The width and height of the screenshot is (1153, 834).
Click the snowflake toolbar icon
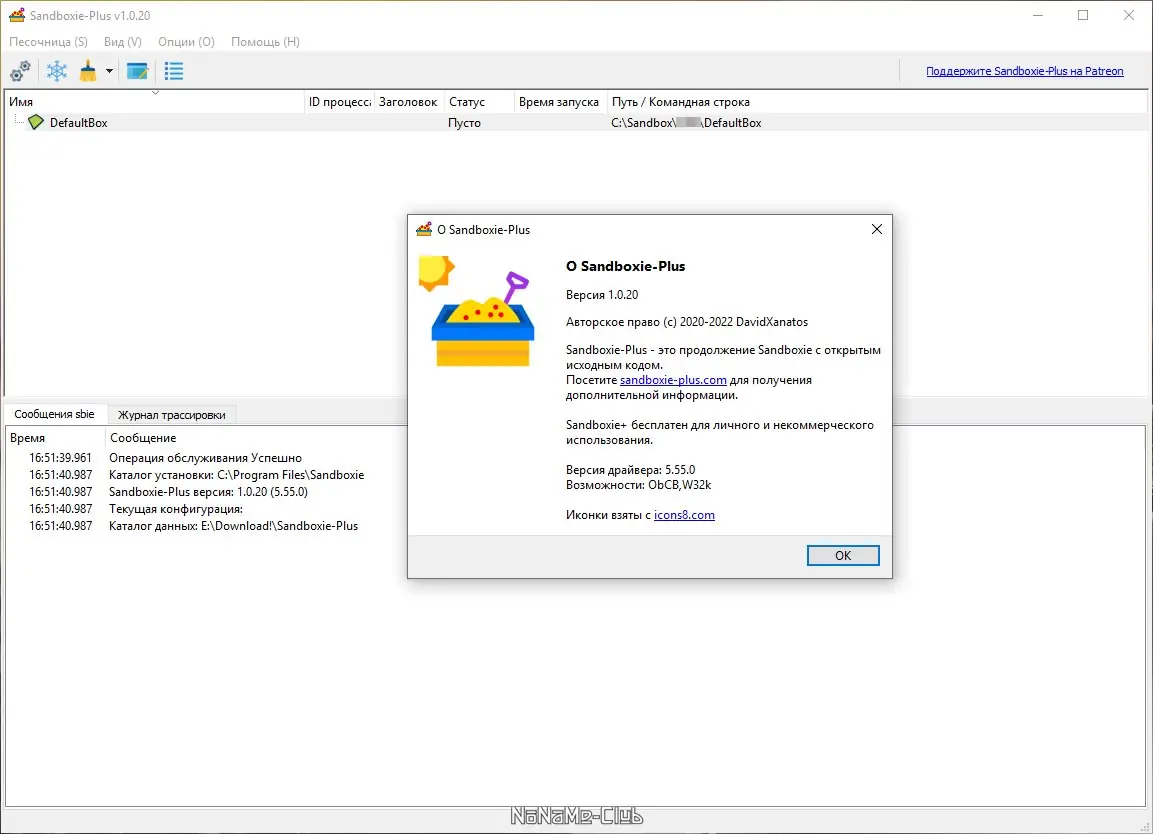[57, 71]
